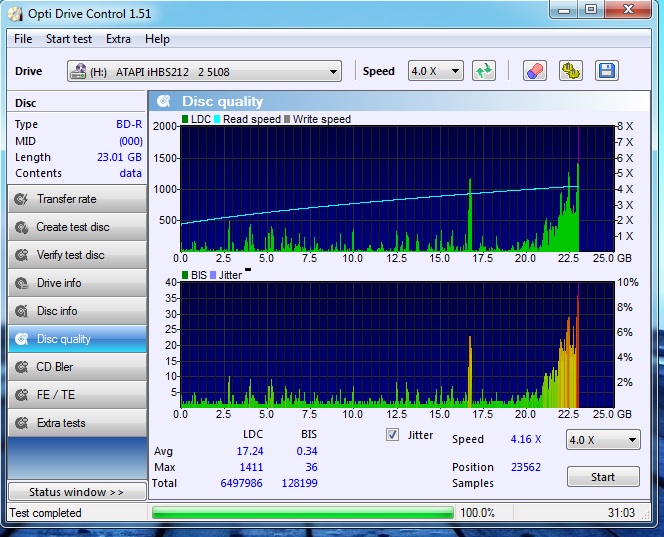Select the Transfer rate panel
The height and width of the screenshot is (537, 664).
tap(77, 199)
